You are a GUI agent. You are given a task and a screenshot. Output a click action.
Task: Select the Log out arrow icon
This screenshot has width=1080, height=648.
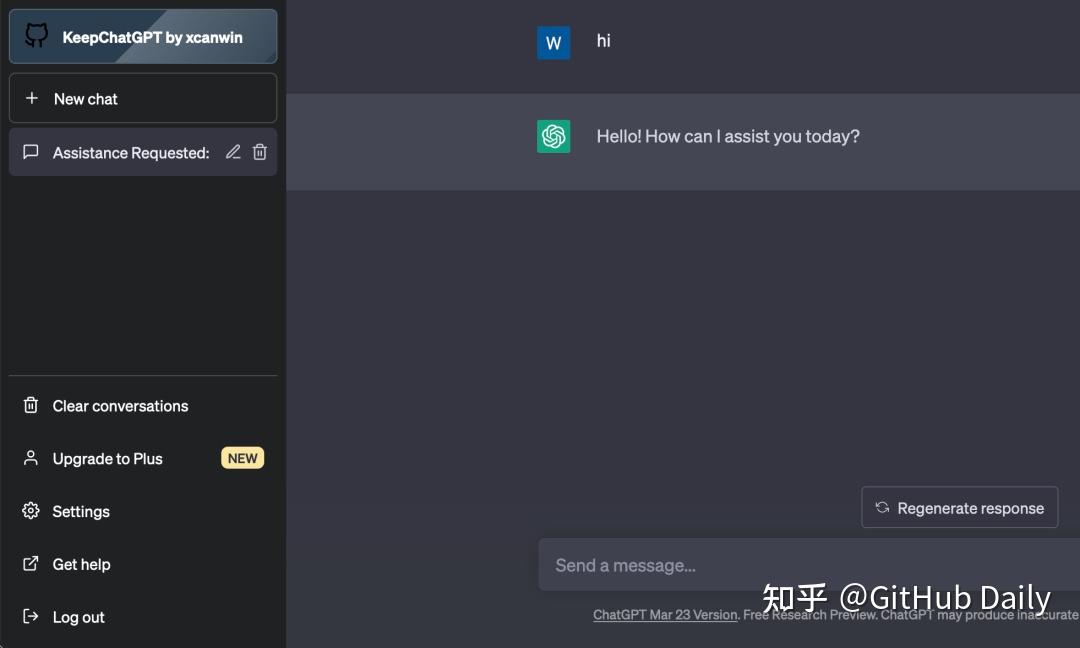(30, 618)
